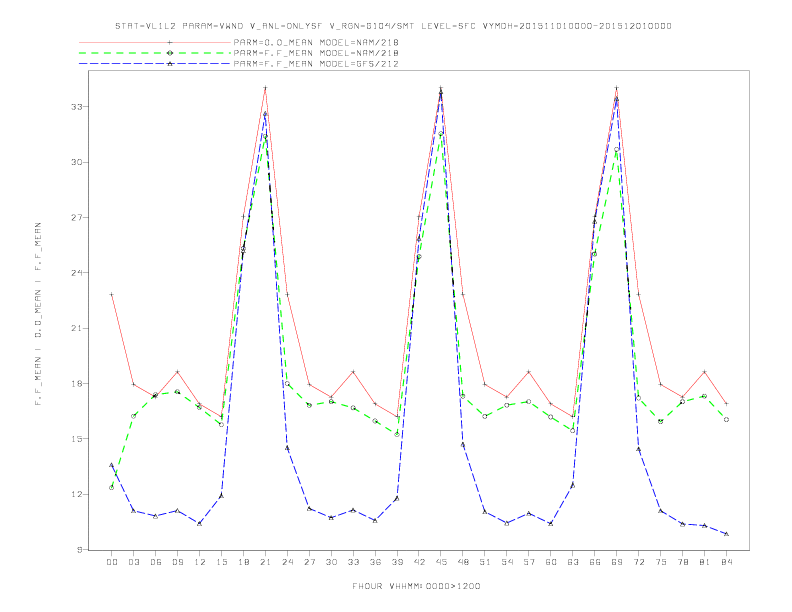Click red line data point at hour 00
Viewport: 792px width, 612px height.
click(112, 294)
